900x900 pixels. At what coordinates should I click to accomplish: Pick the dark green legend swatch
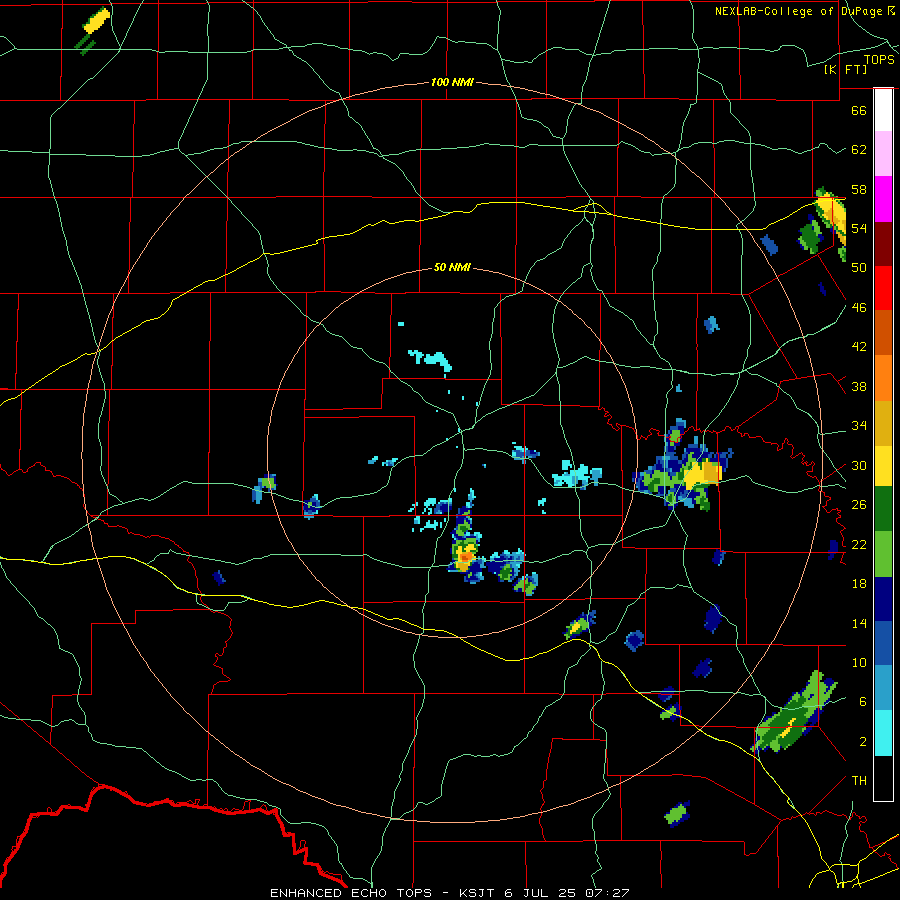coord(883,508)
